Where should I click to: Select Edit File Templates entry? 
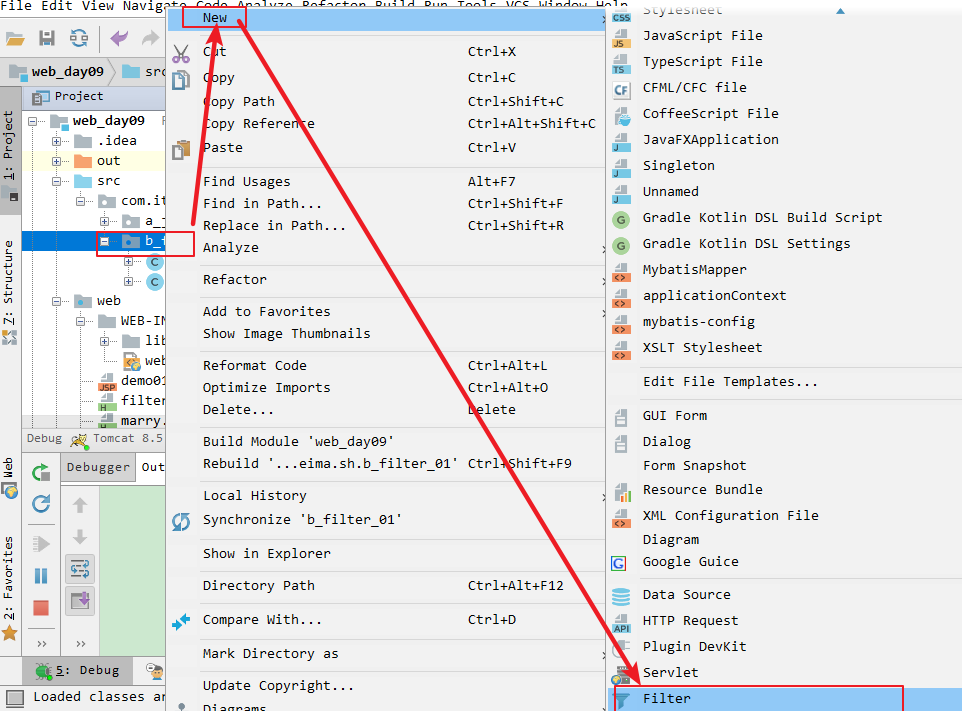coord(784,382)
